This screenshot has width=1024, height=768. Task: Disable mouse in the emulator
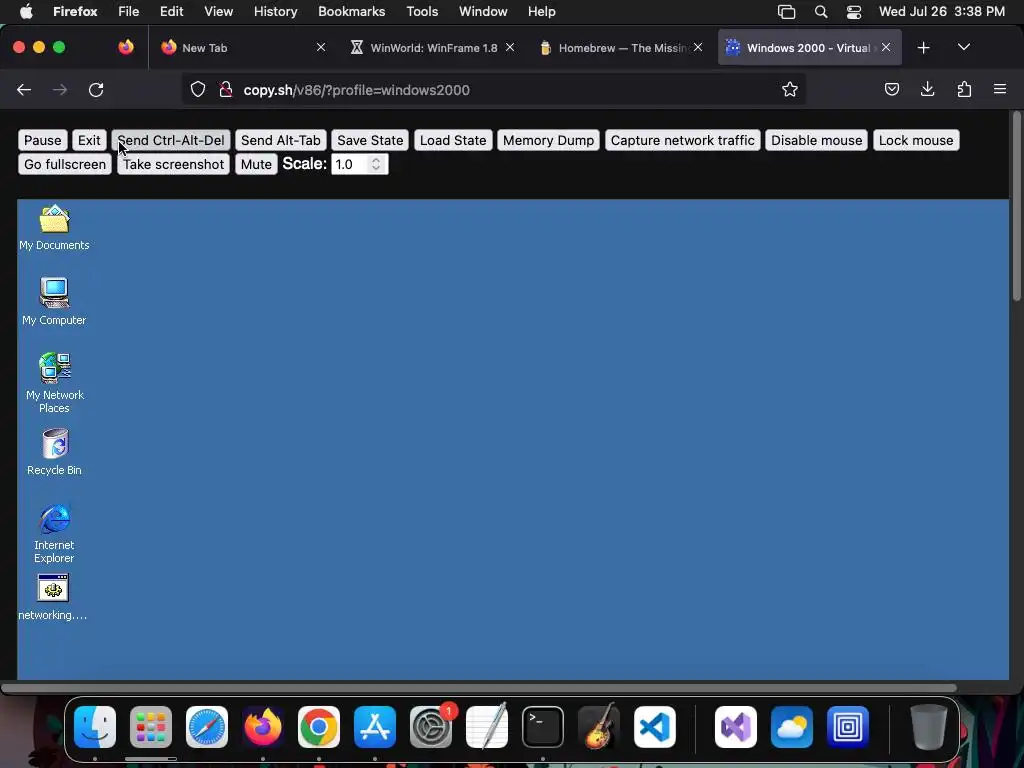click(816, 140)
